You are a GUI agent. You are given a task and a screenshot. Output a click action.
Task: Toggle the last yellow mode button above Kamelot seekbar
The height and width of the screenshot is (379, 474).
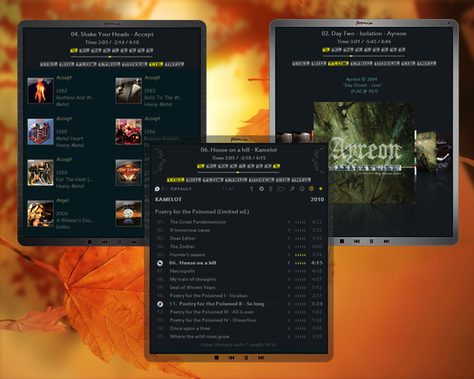[276, 166]
